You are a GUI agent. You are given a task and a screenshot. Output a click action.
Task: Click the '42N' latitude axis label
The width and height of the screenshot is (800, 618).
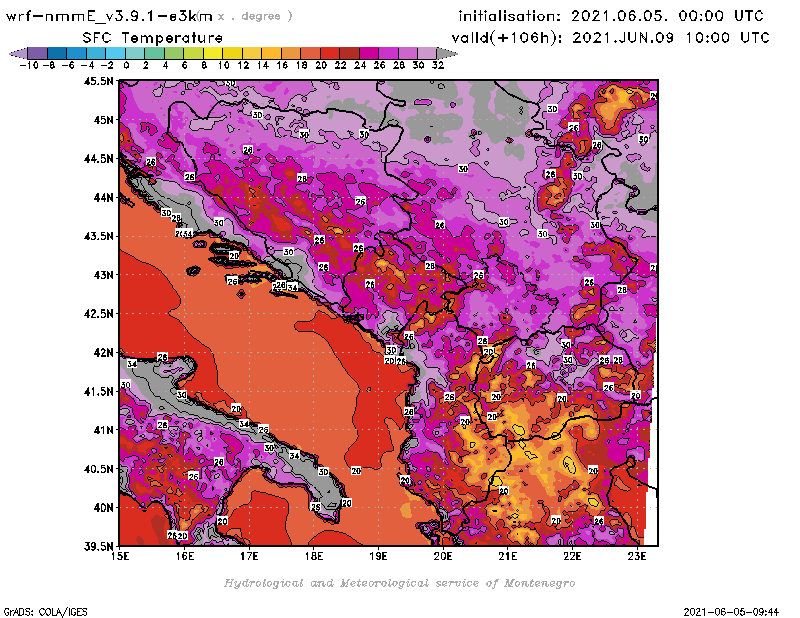click(x=103, y=353)
